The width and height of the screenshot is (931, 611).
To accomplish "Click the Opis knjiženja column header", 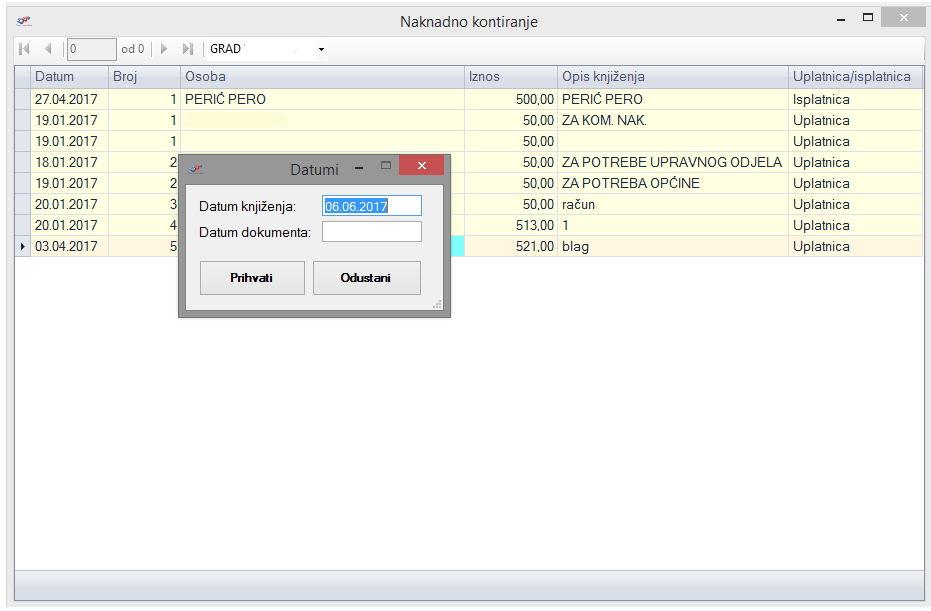I will pos(672,77).
